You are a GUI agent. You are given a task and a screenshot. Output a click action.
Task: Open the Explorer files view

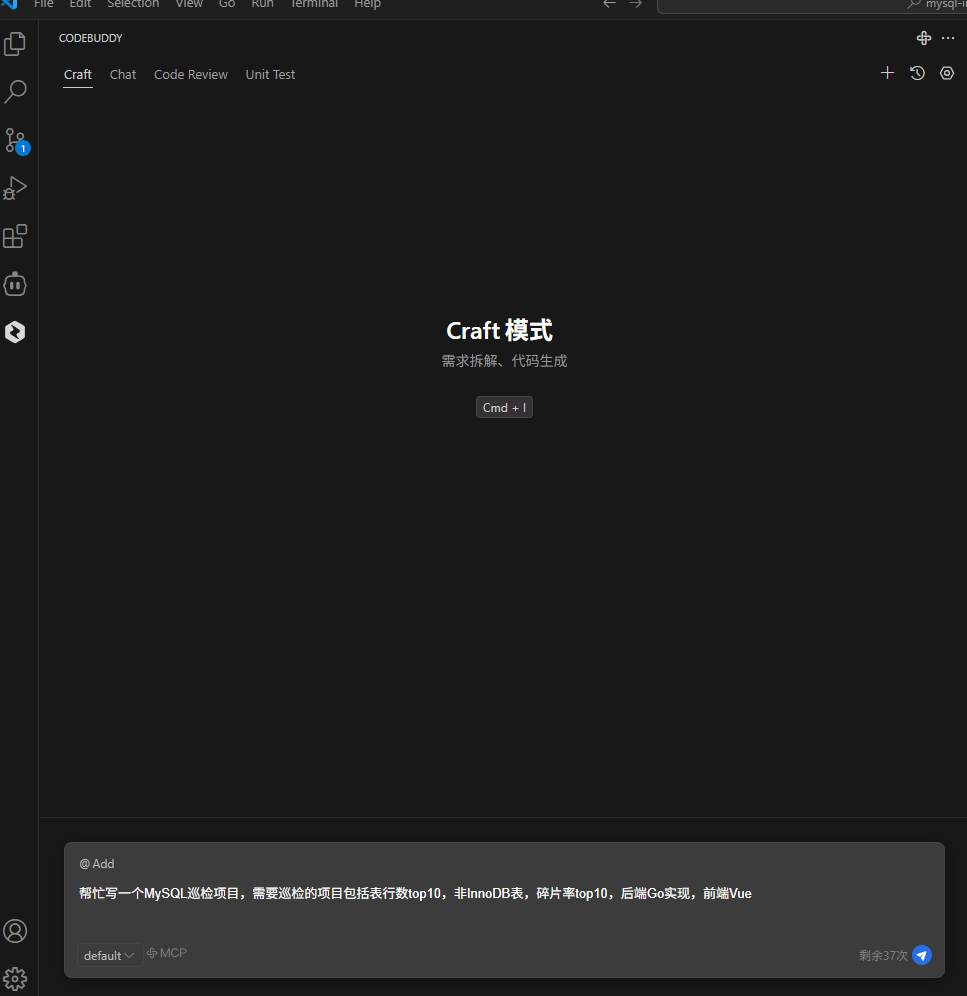(x=15, y=44)
